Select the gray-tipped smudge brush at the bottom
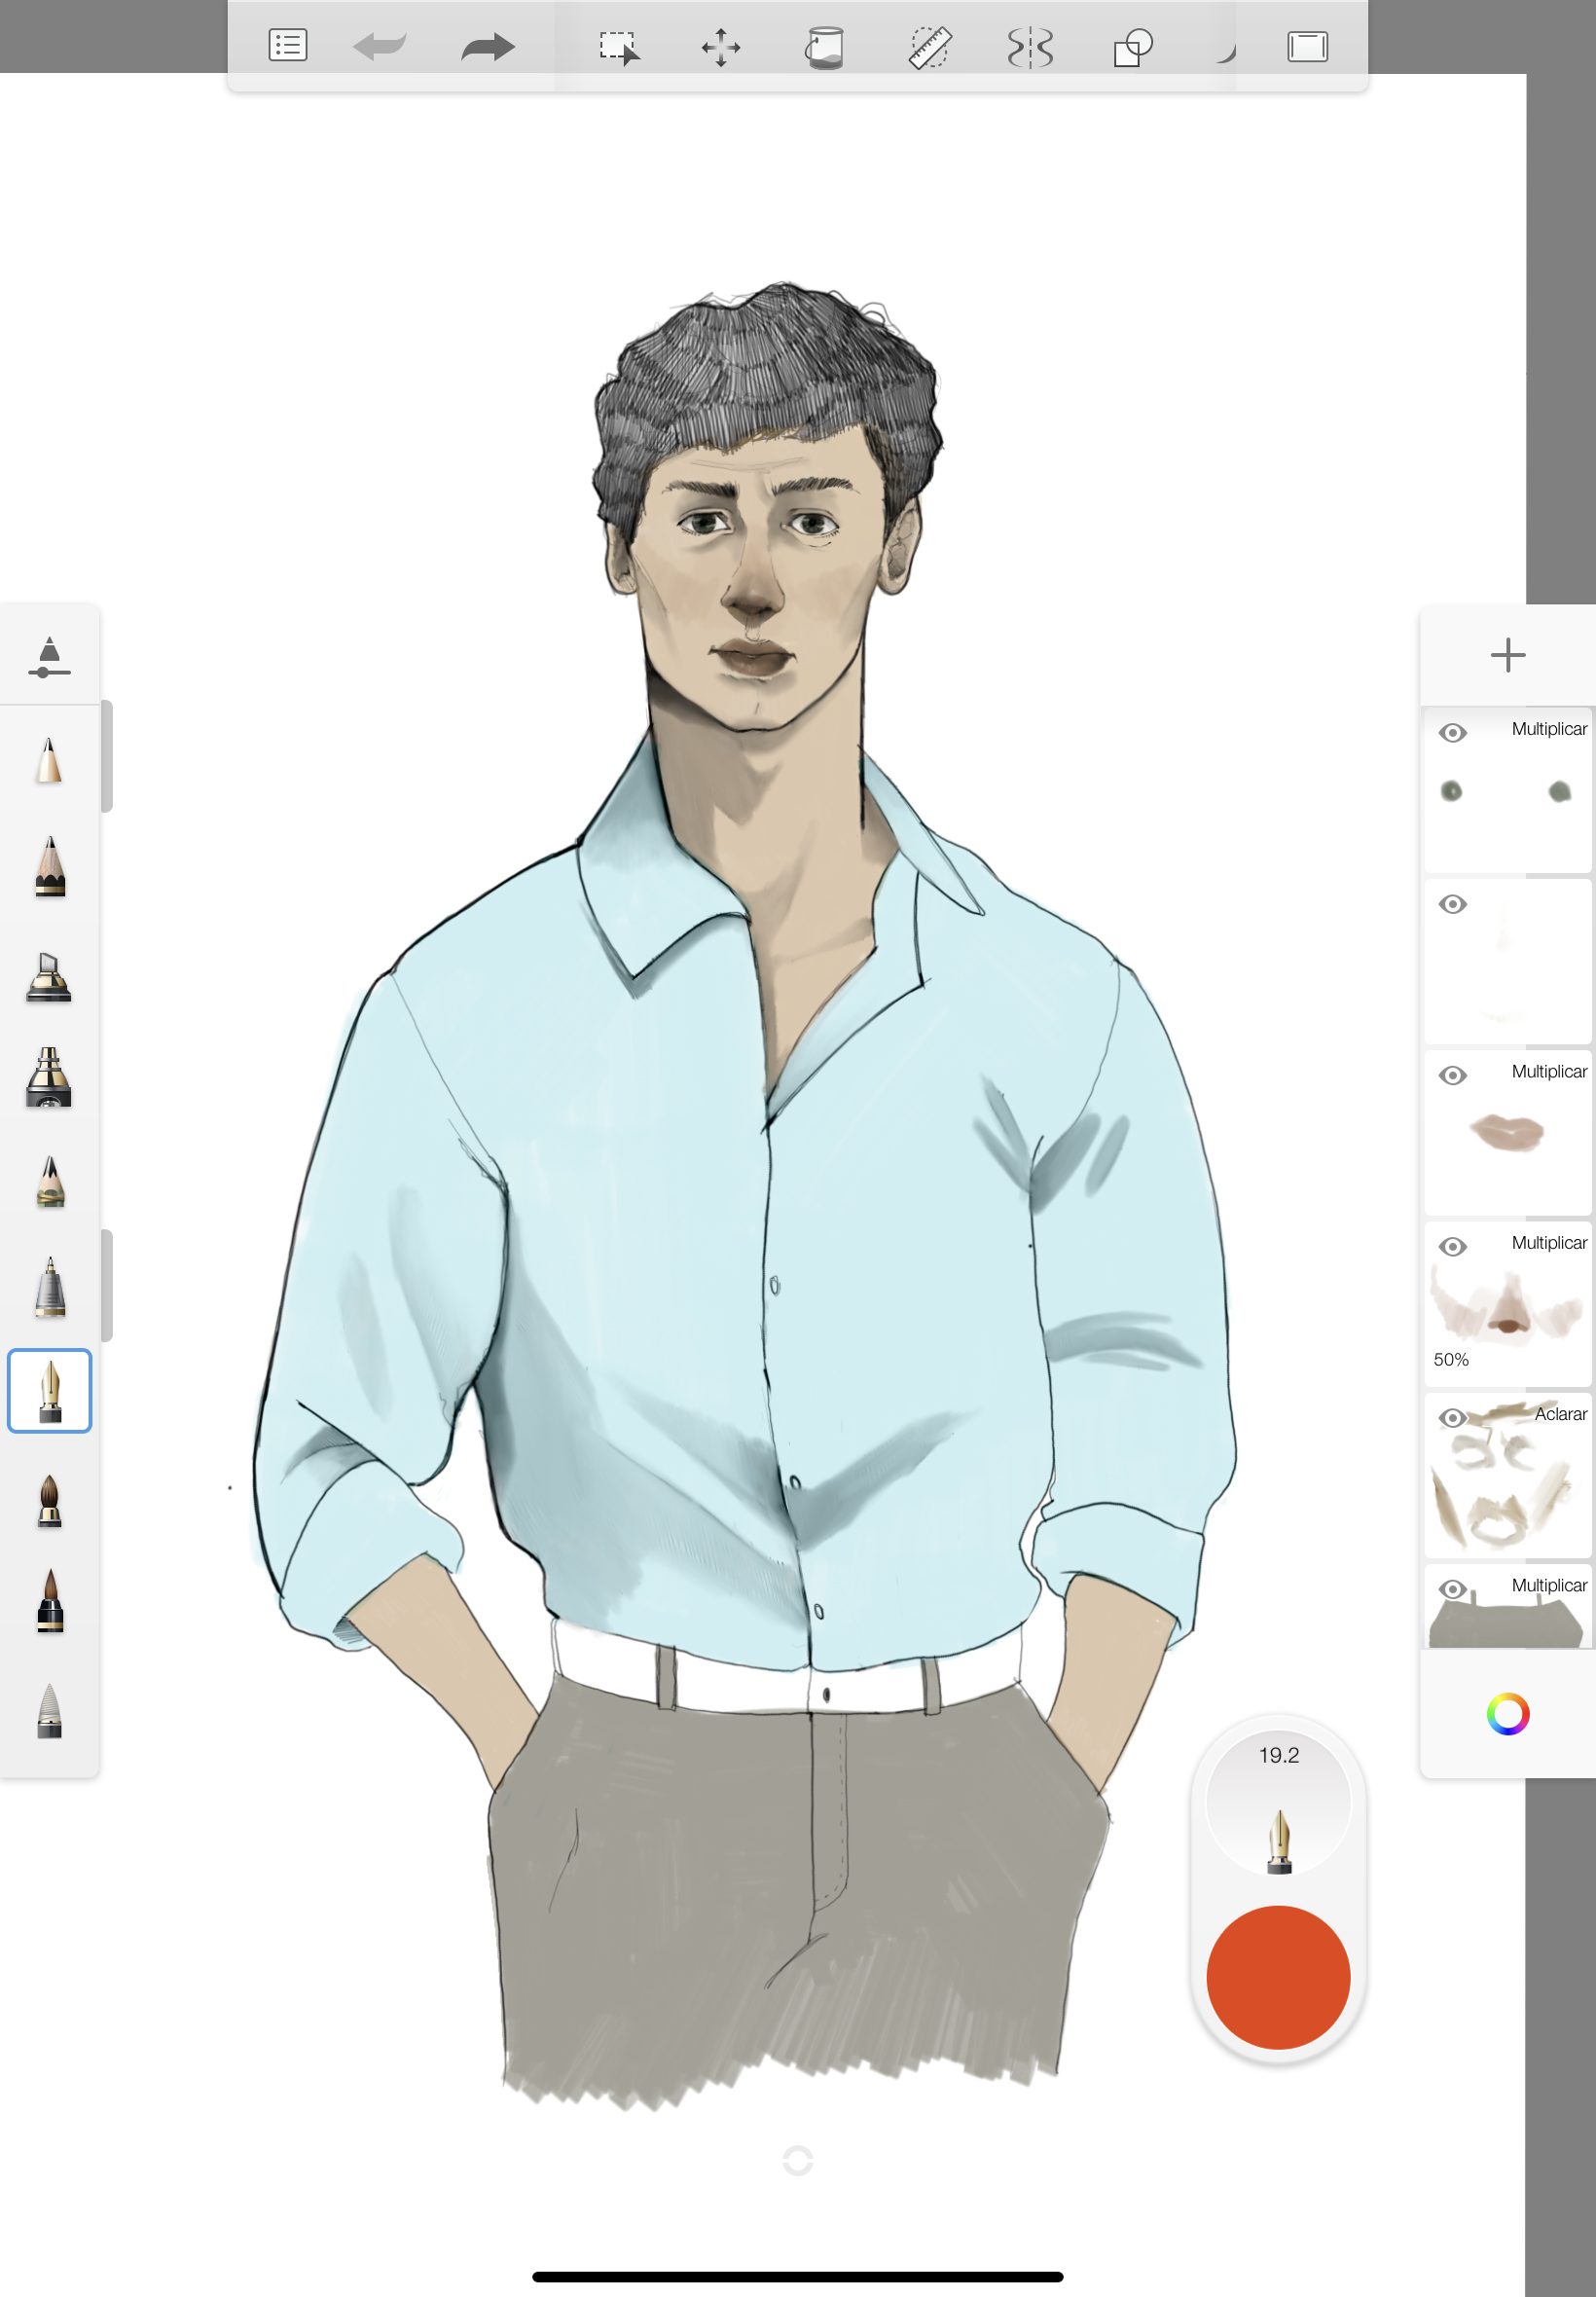The image size is (1596, 2297). click(49, 1710)
